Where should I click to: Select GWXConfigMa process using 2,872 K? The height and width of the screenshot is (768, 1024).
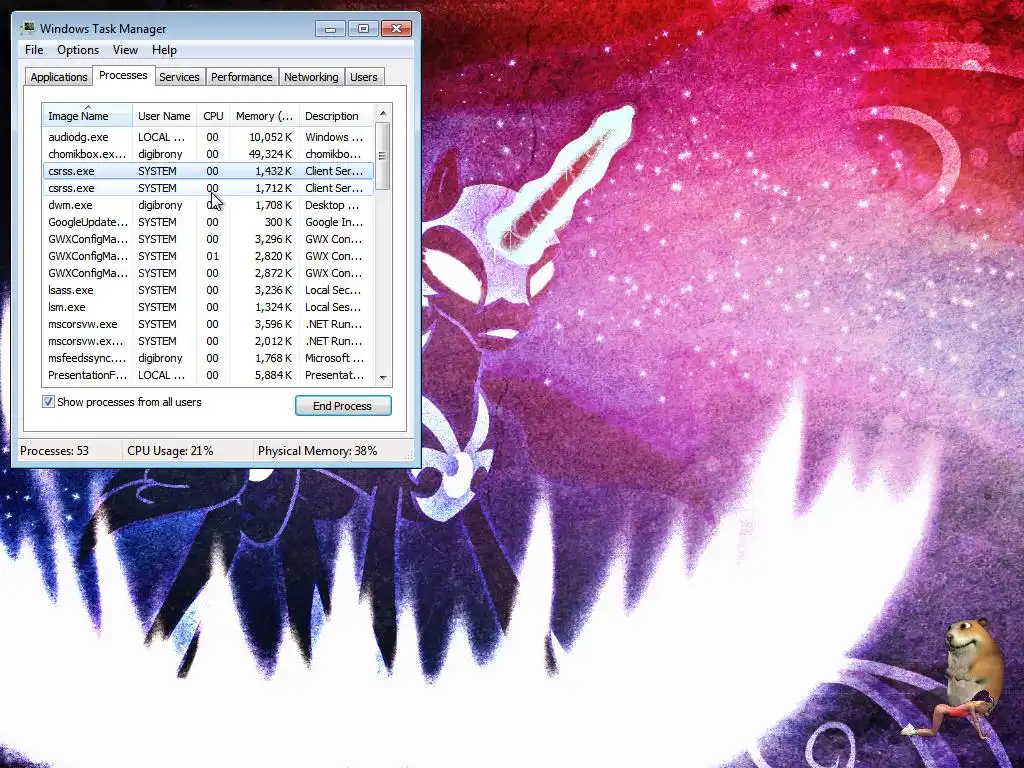point(208,273)
